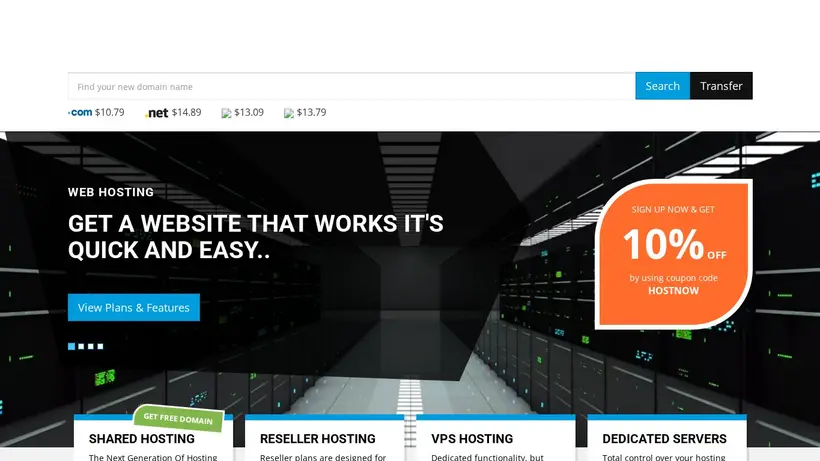The width and height of the screenshot is (820, 461).
Task: Select the .net domain logo
Action: point(156,113)
